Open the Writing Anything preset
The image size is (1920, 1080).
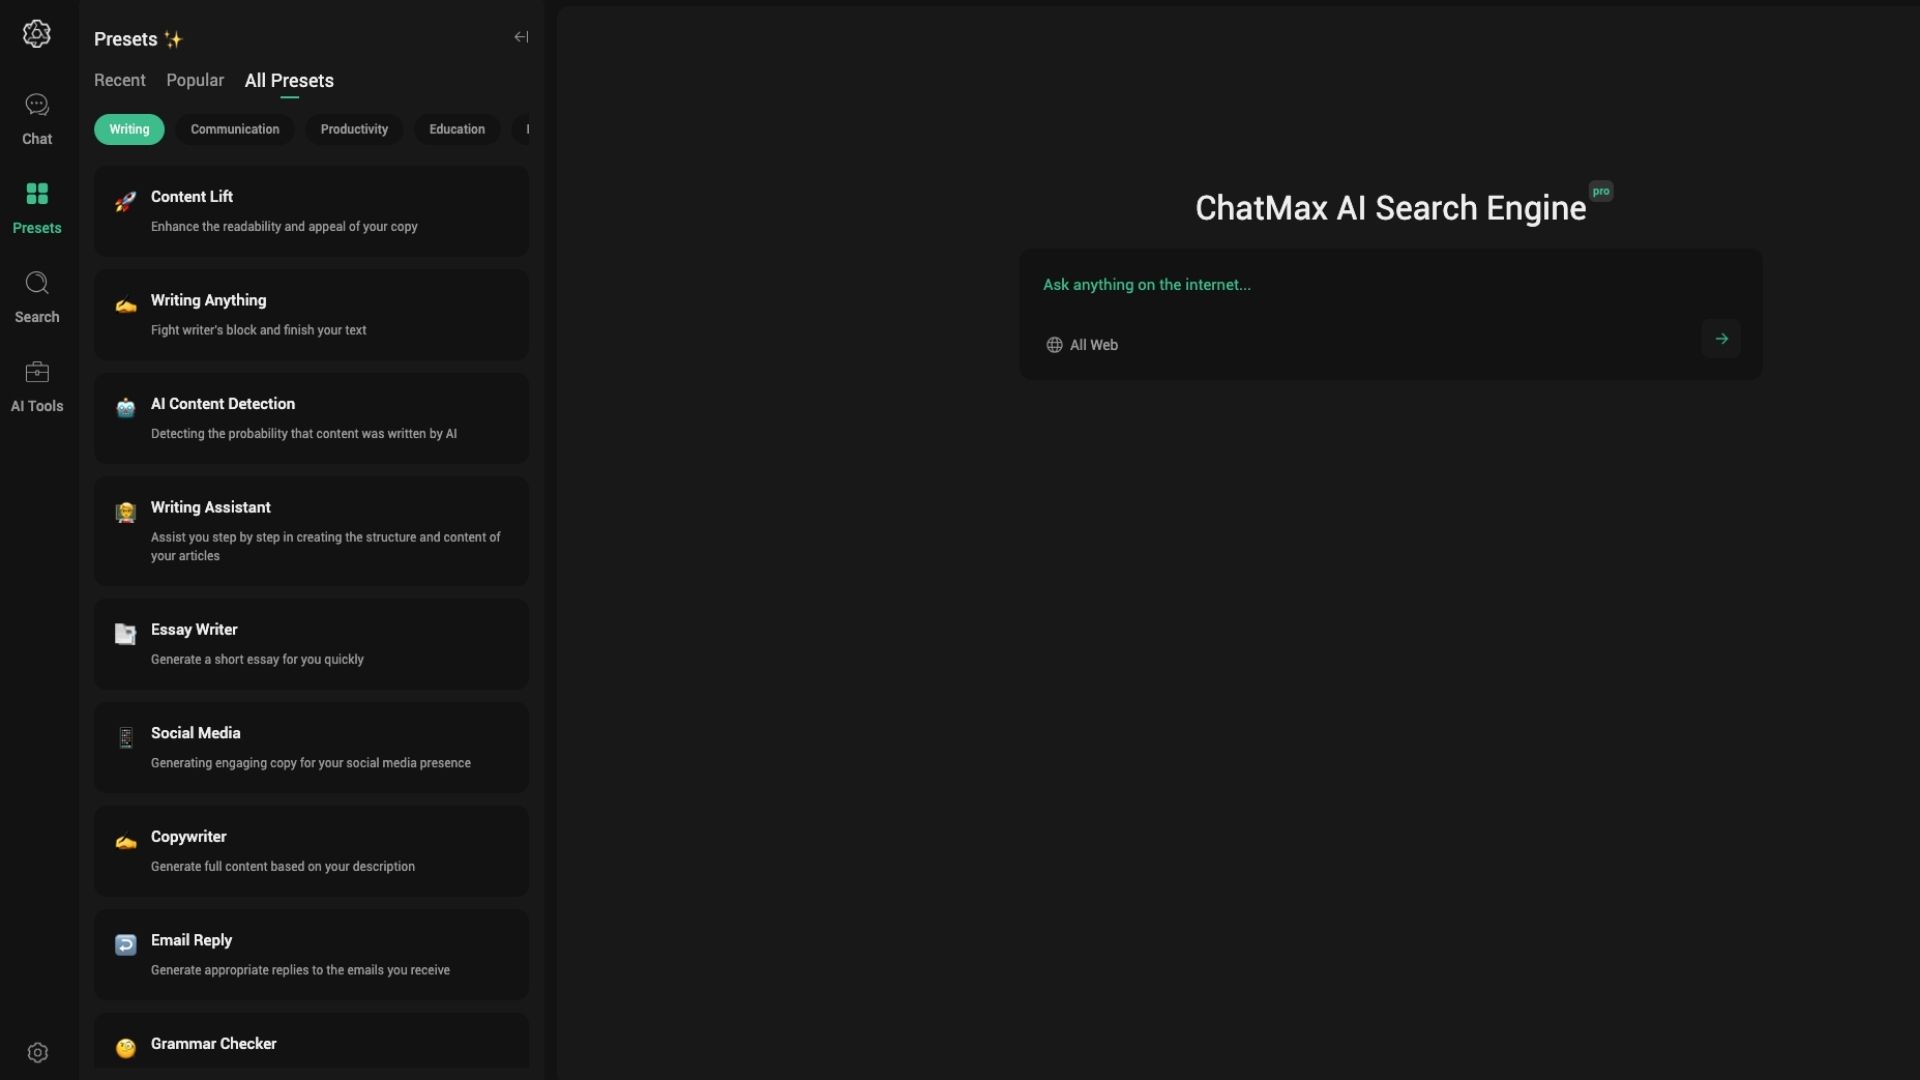tap(311, 315)
